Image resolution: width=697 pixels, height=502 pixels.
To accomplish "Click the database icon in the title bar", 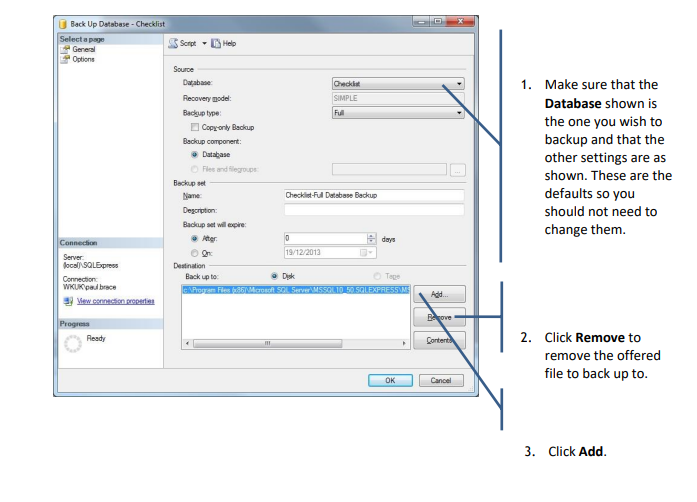I will (63, 24).
